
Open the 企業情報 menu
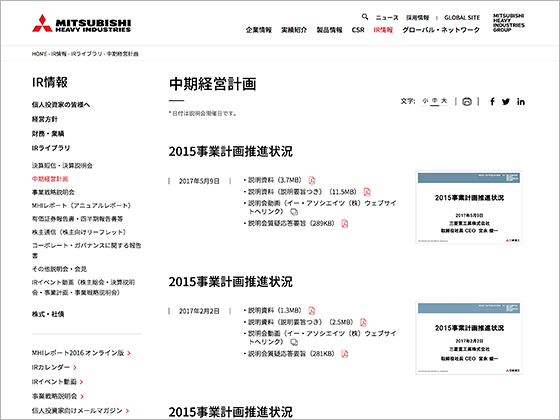click(x=259, y=30)
